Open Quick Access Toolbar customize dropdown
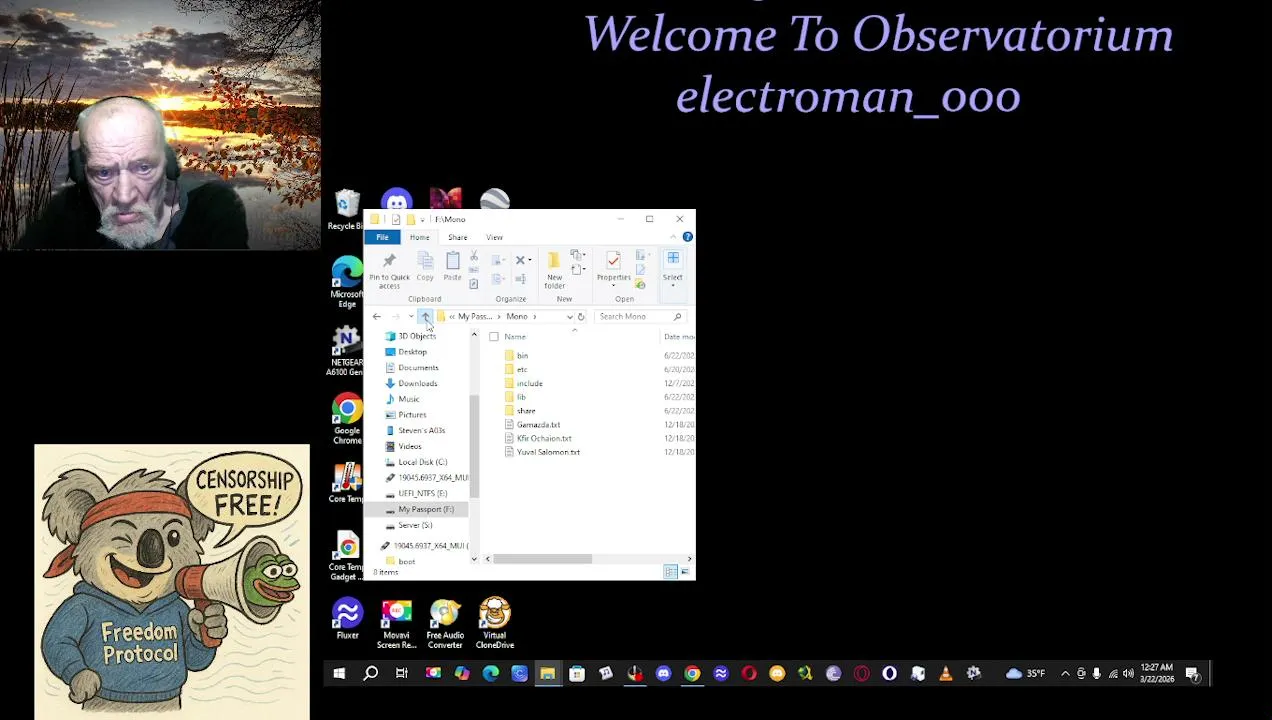The width and height of the screenshot is (1272, 720). click(424, 219)
